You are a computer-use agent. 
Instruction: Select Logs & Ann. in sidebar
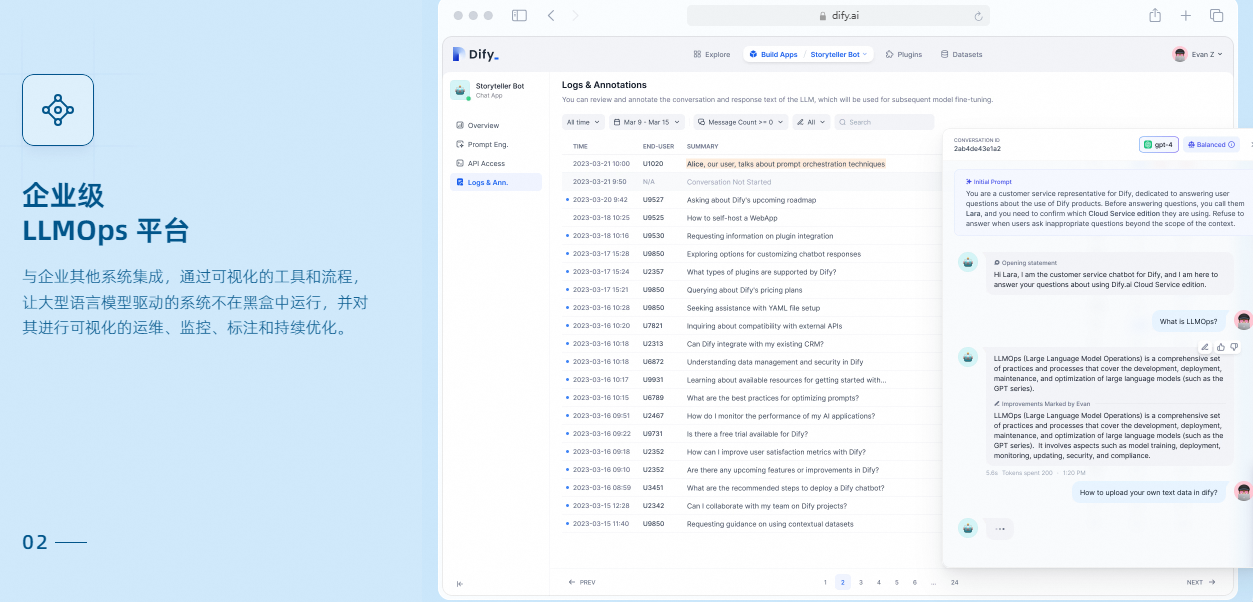pyautogui.click(x=496, y=182)
